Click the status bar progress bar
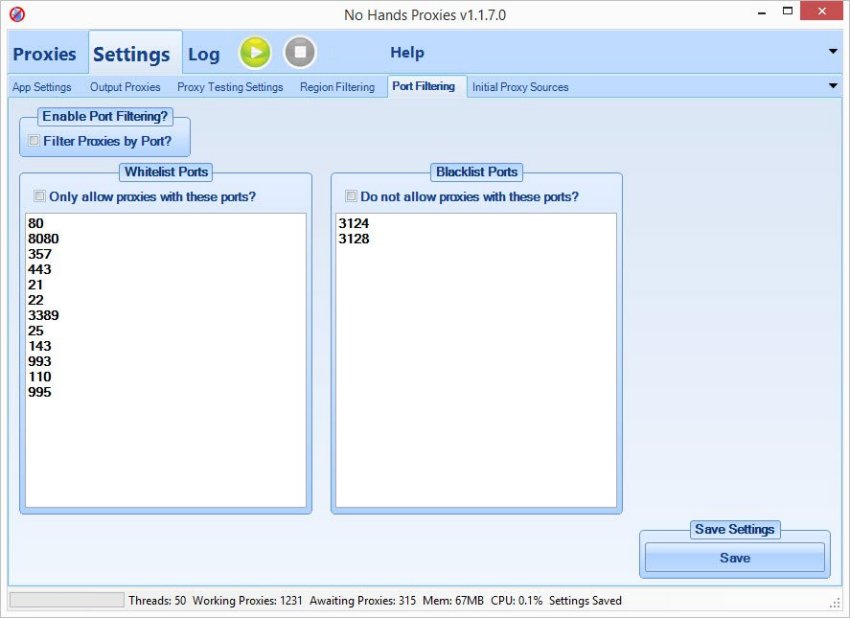The height and width of the screenshot is (618, 850). point(67,600)
